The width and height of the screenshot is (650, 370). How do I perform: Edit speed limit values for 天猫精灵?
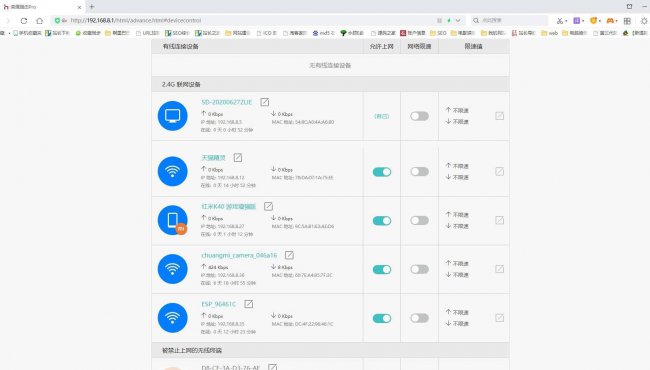(499, 172)
